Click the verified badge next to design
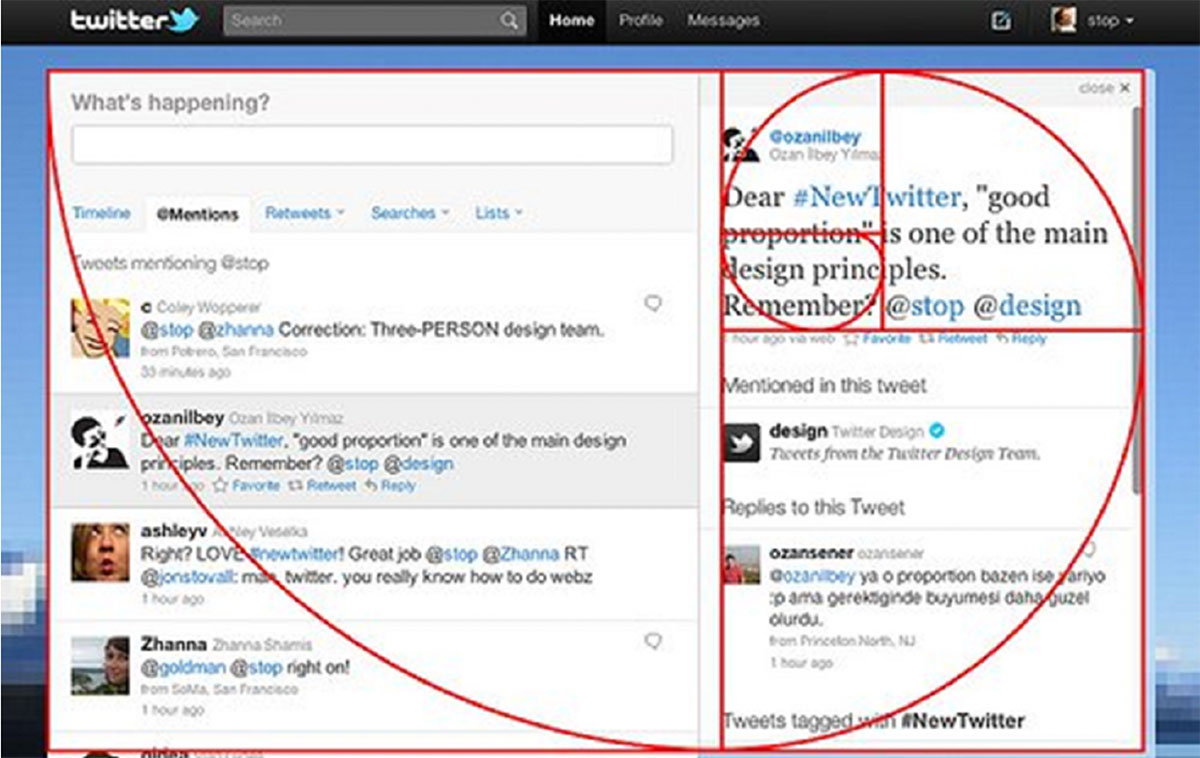Image resolution: width=1200 pixels, height=758 pixels. tap(936, 431)
